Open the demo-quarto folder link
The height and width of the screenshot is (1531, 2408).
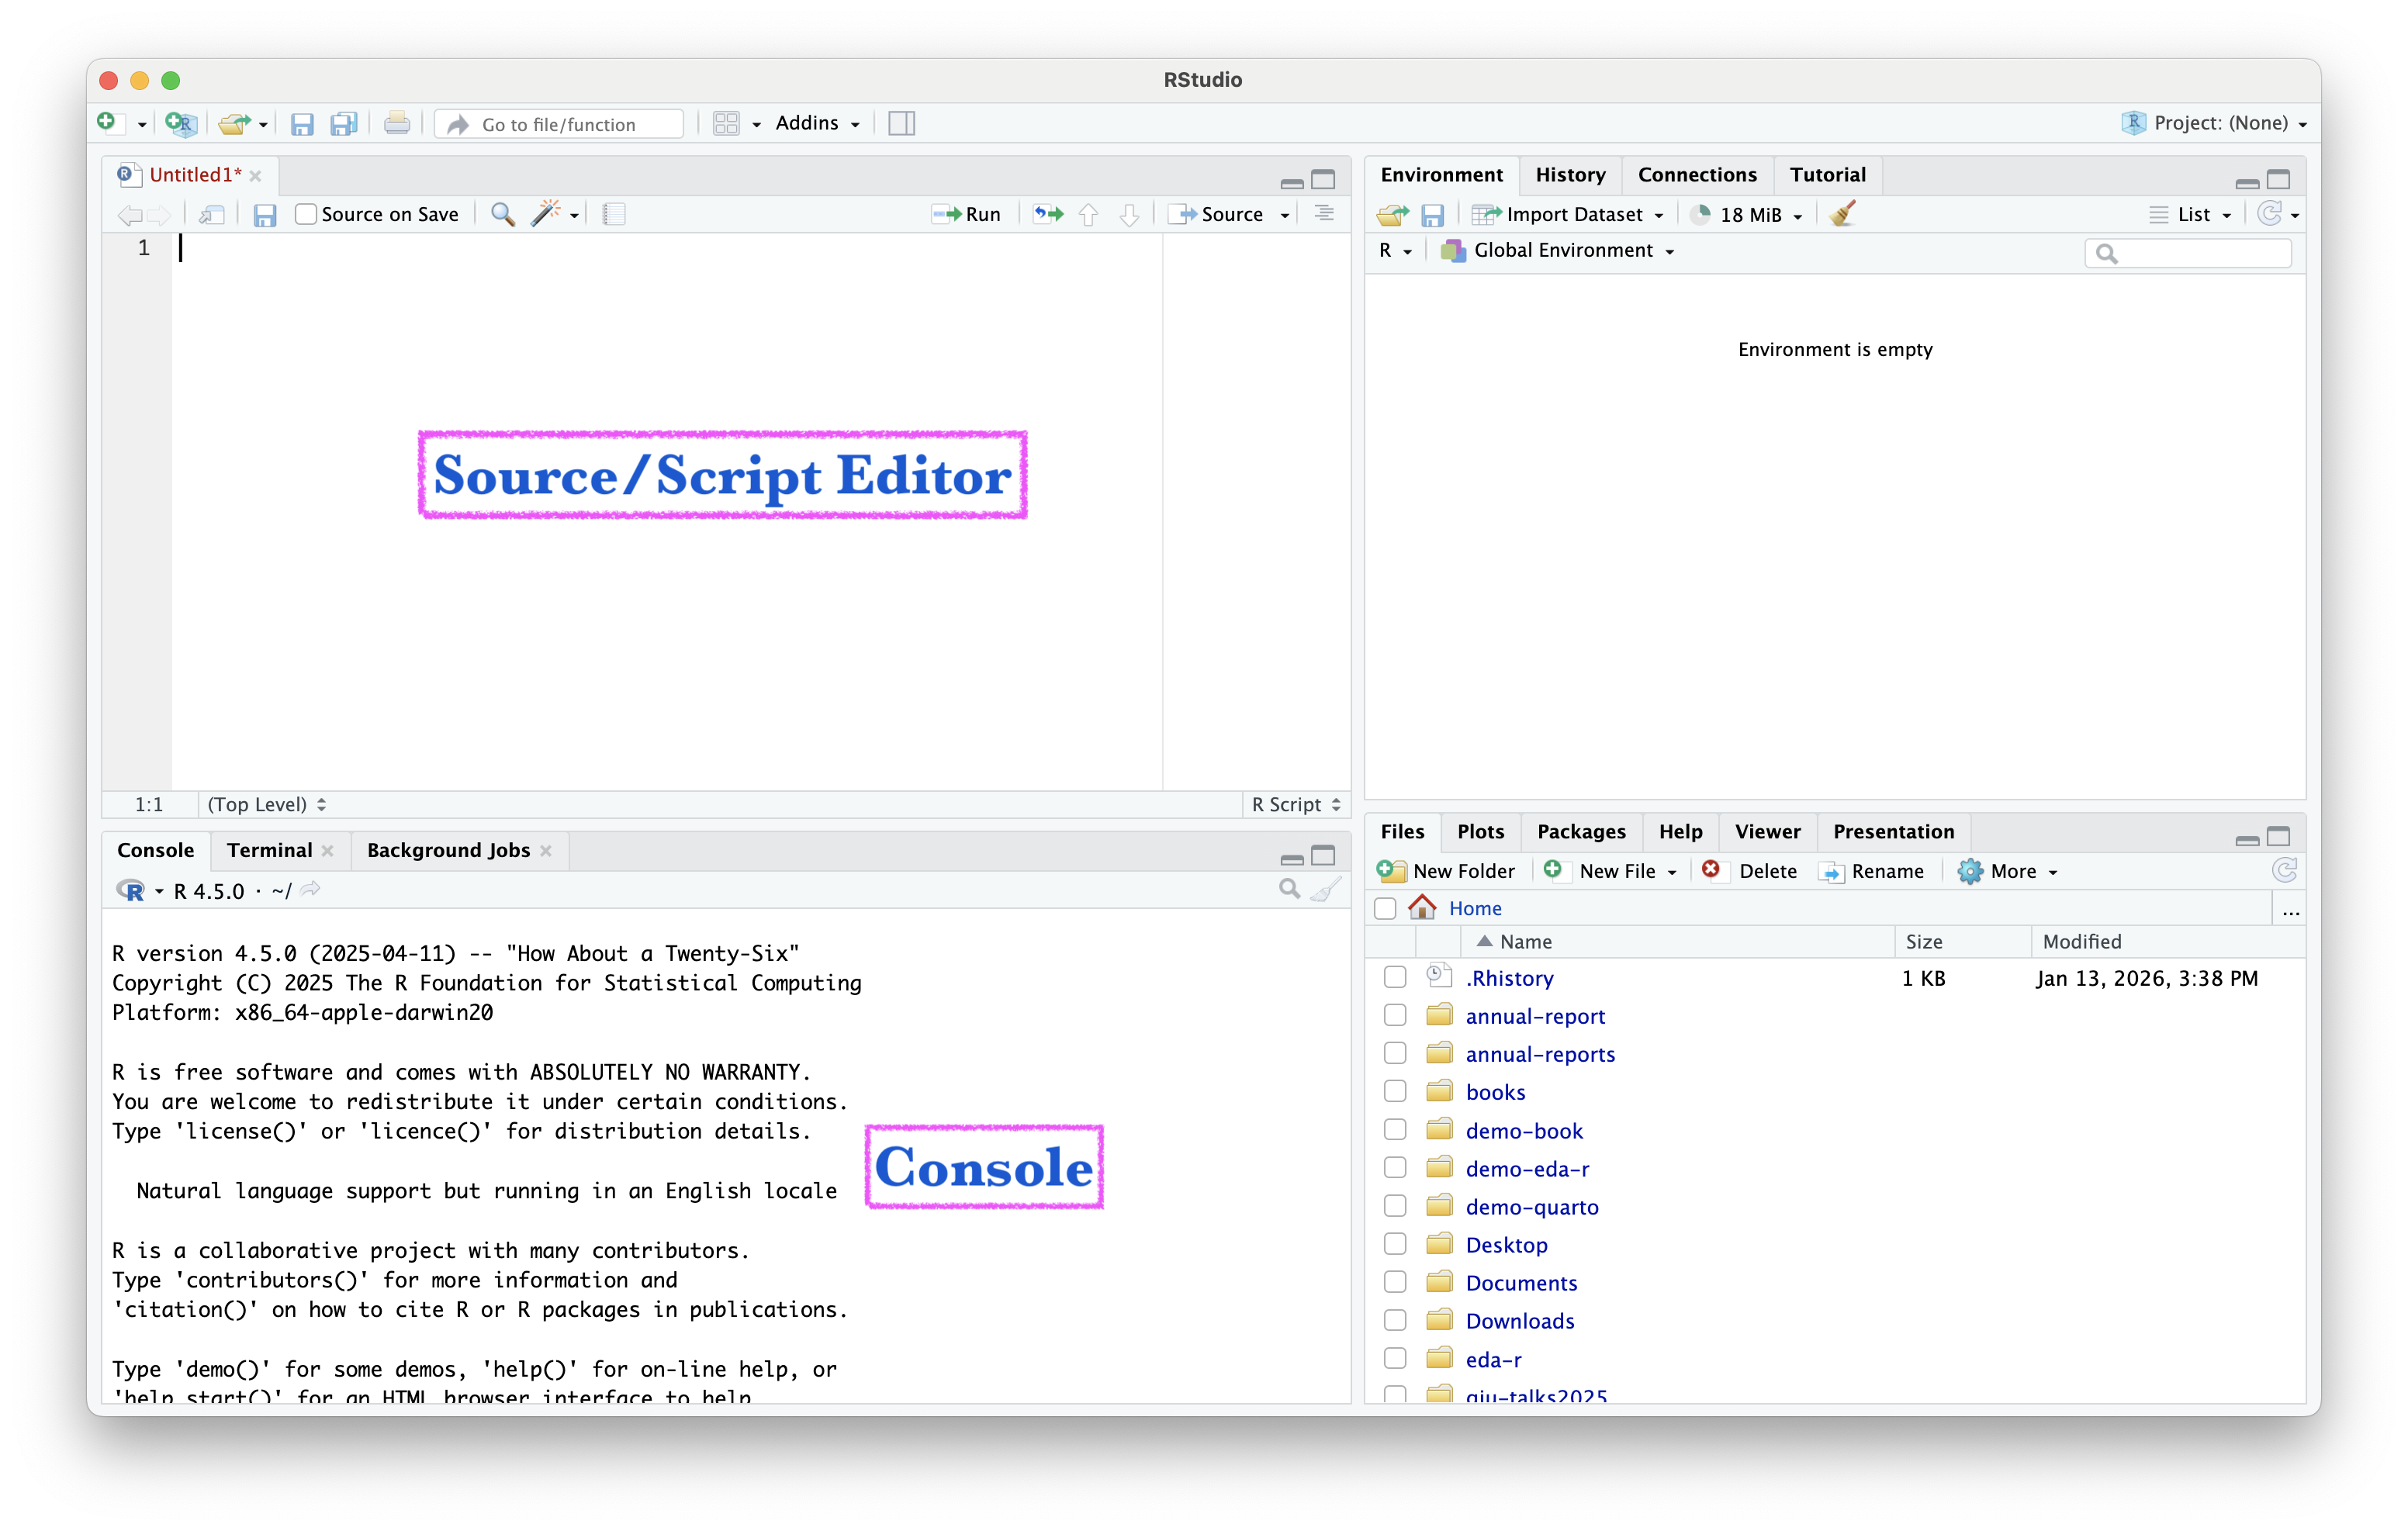pyautogui.click(x=1531, y=1207)
